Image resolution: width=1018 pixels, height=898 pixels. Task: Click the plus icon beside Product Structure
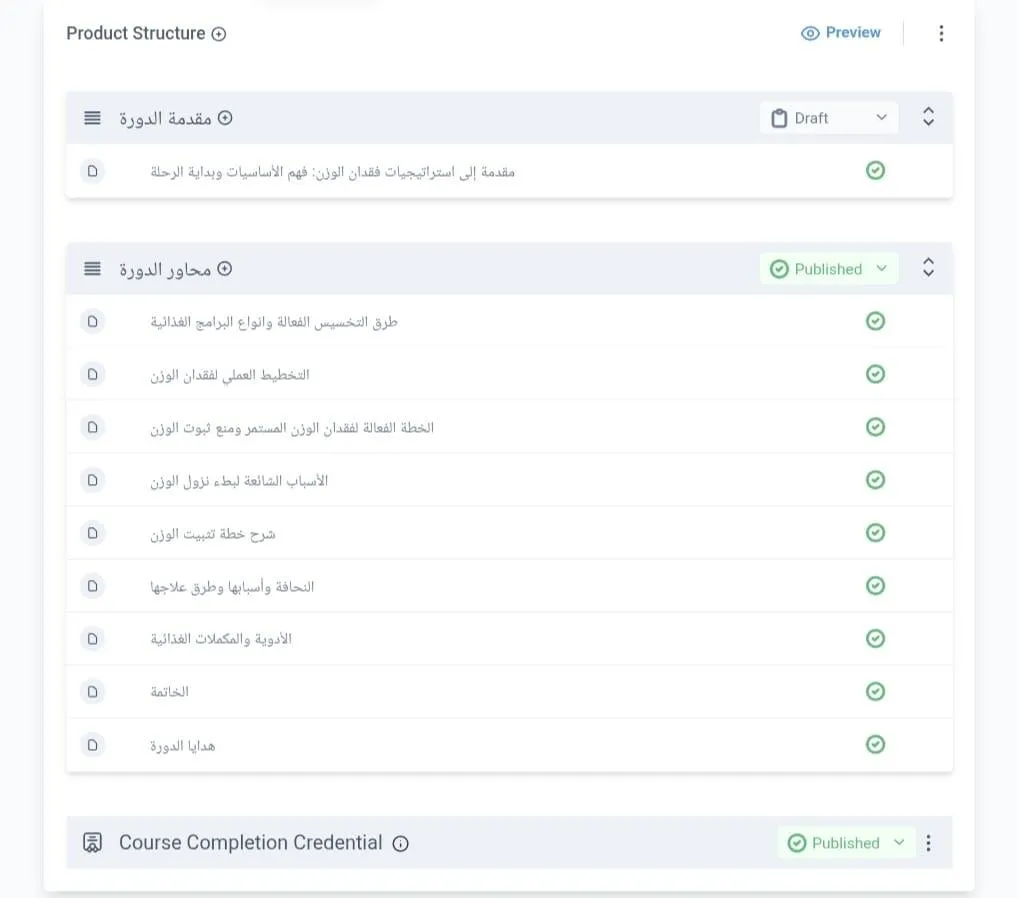[x=219, y=34]
